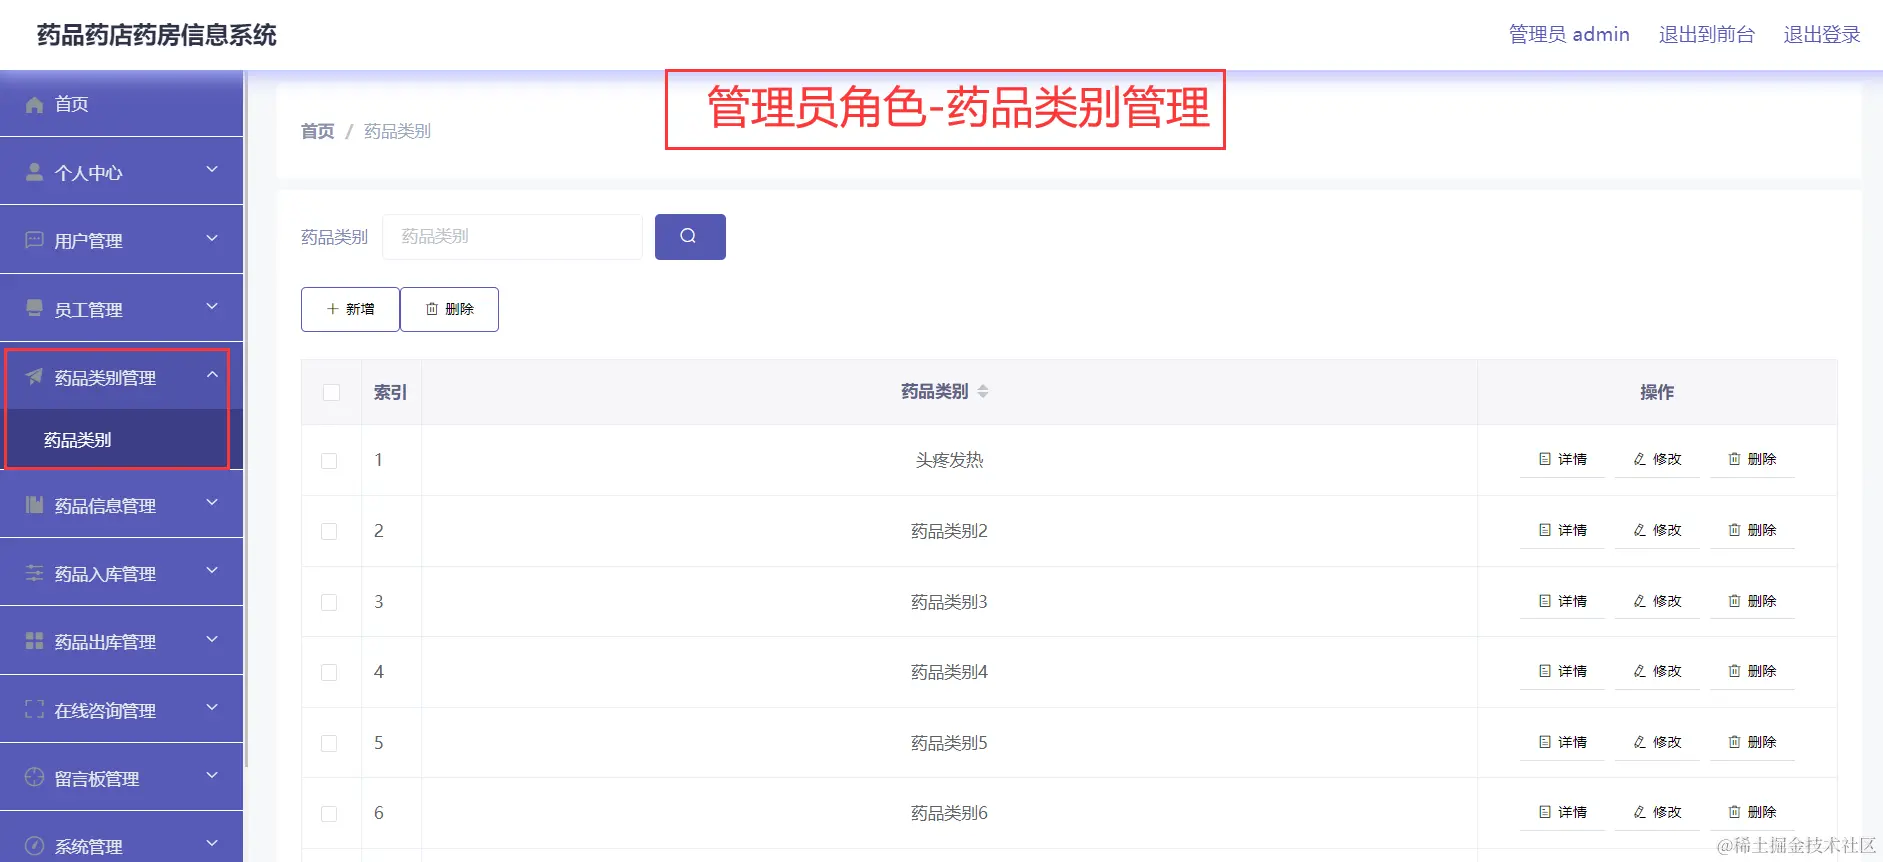Click 新增 button to add category

(350, 309)
